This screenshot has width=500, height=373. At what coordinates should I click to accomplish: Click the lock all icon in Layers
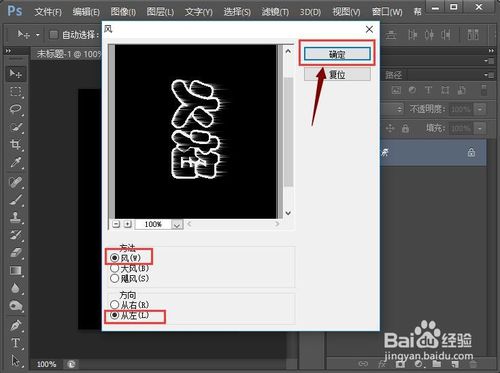point(405,128)
